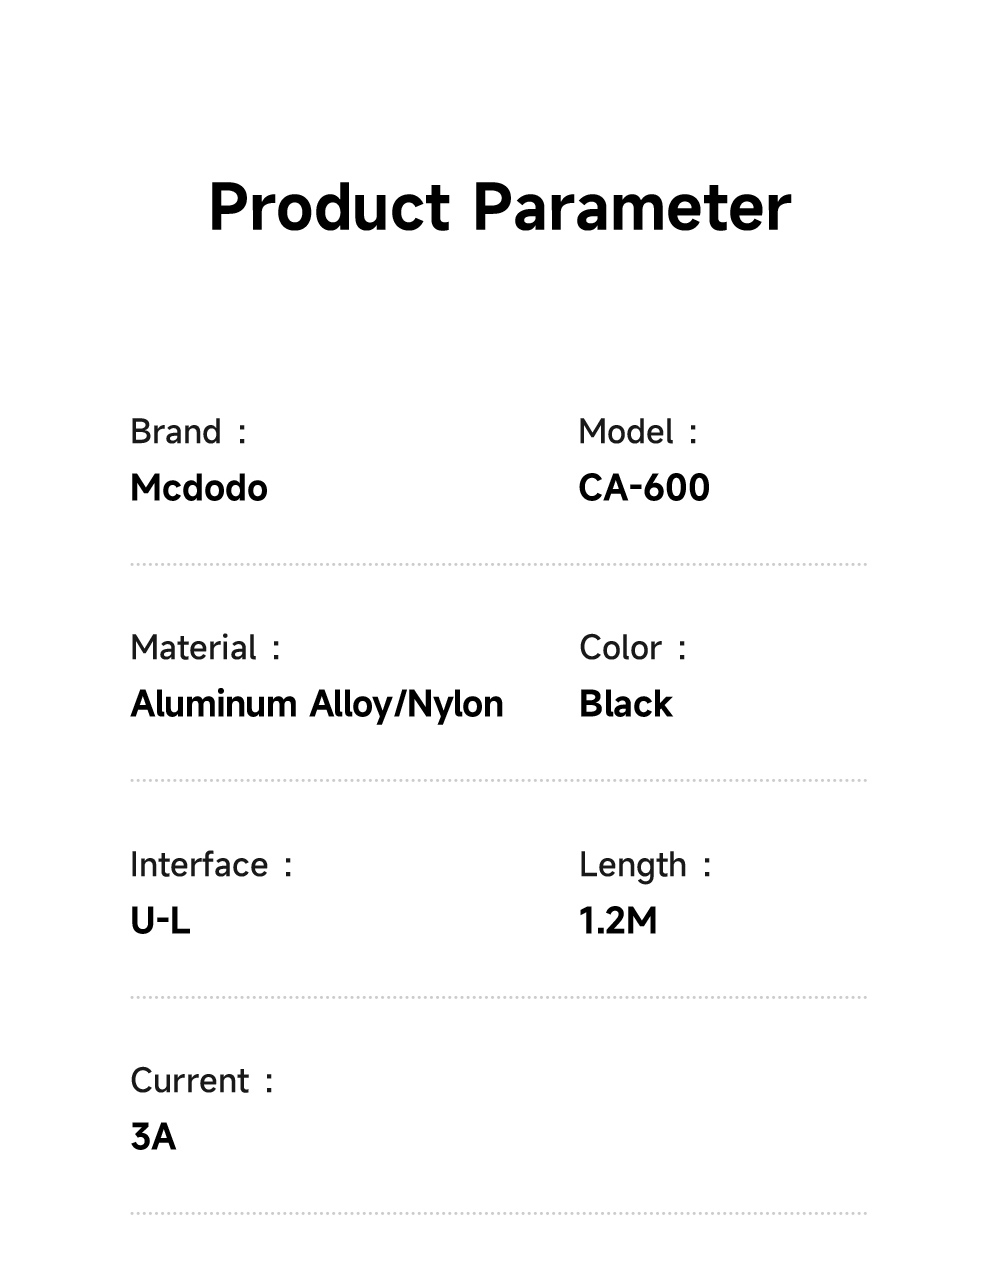The width and height of the screenshot is (1000, 1273).
Task: Select the 1.2M length value
Action: [x=618, y=921]
